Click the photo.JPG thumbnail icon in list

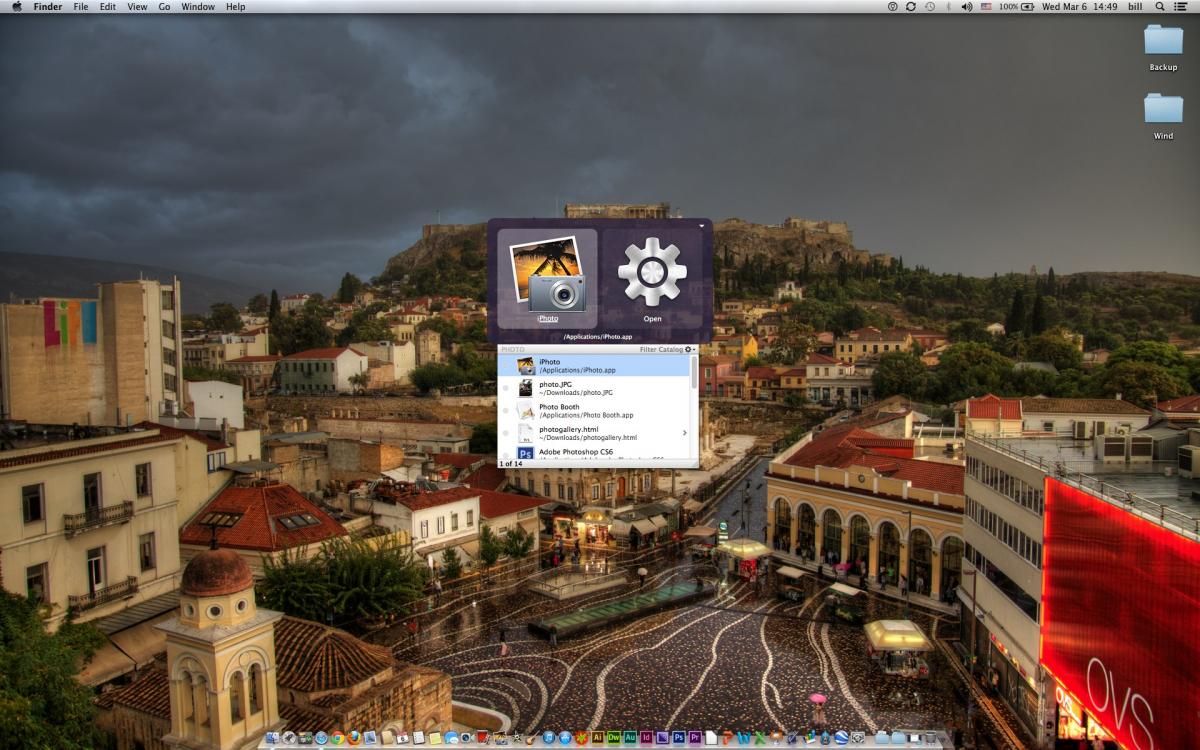[x=525, y=388]
